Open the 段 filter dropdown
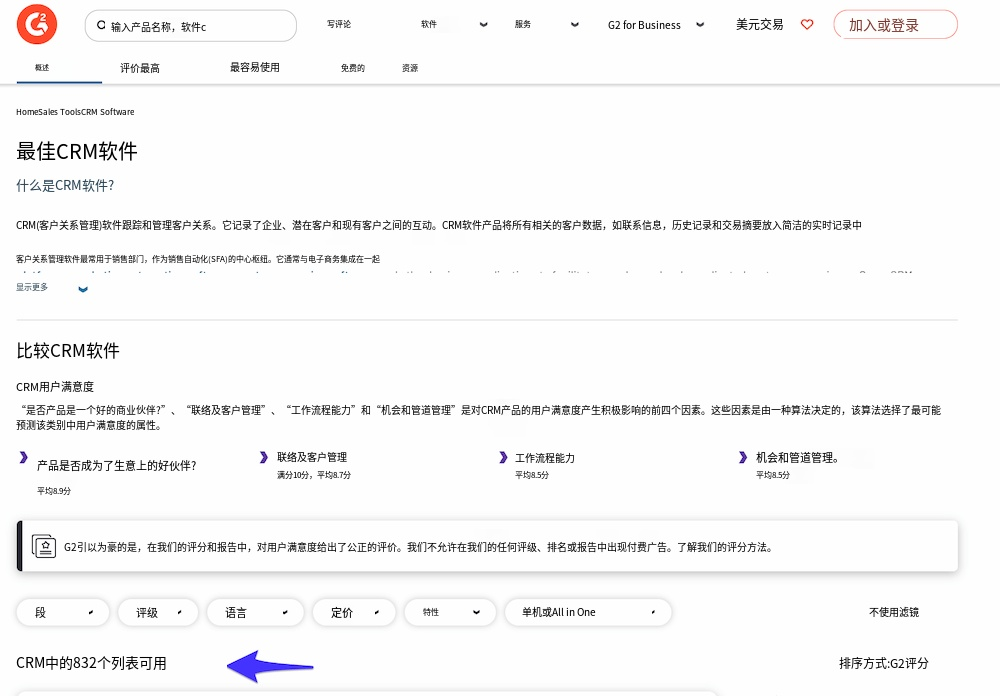Screen dimensions: 1000x696 click(x=63, y=612)
